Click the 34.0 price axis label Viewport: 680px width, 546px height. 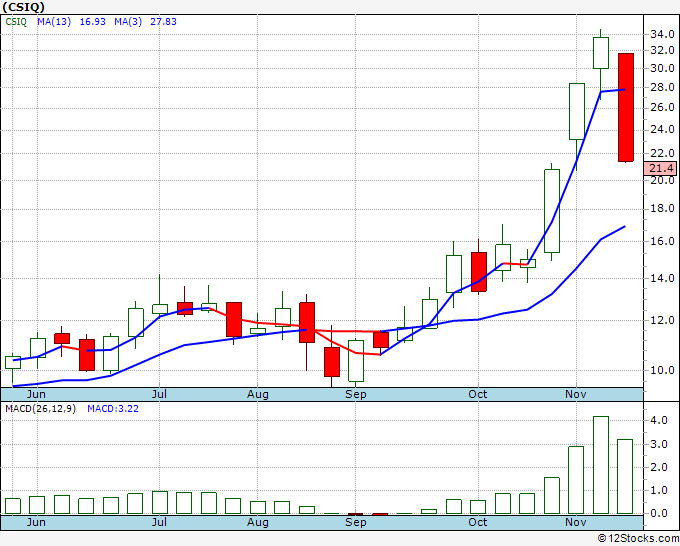pyautogui.click(x=662, y=34)
